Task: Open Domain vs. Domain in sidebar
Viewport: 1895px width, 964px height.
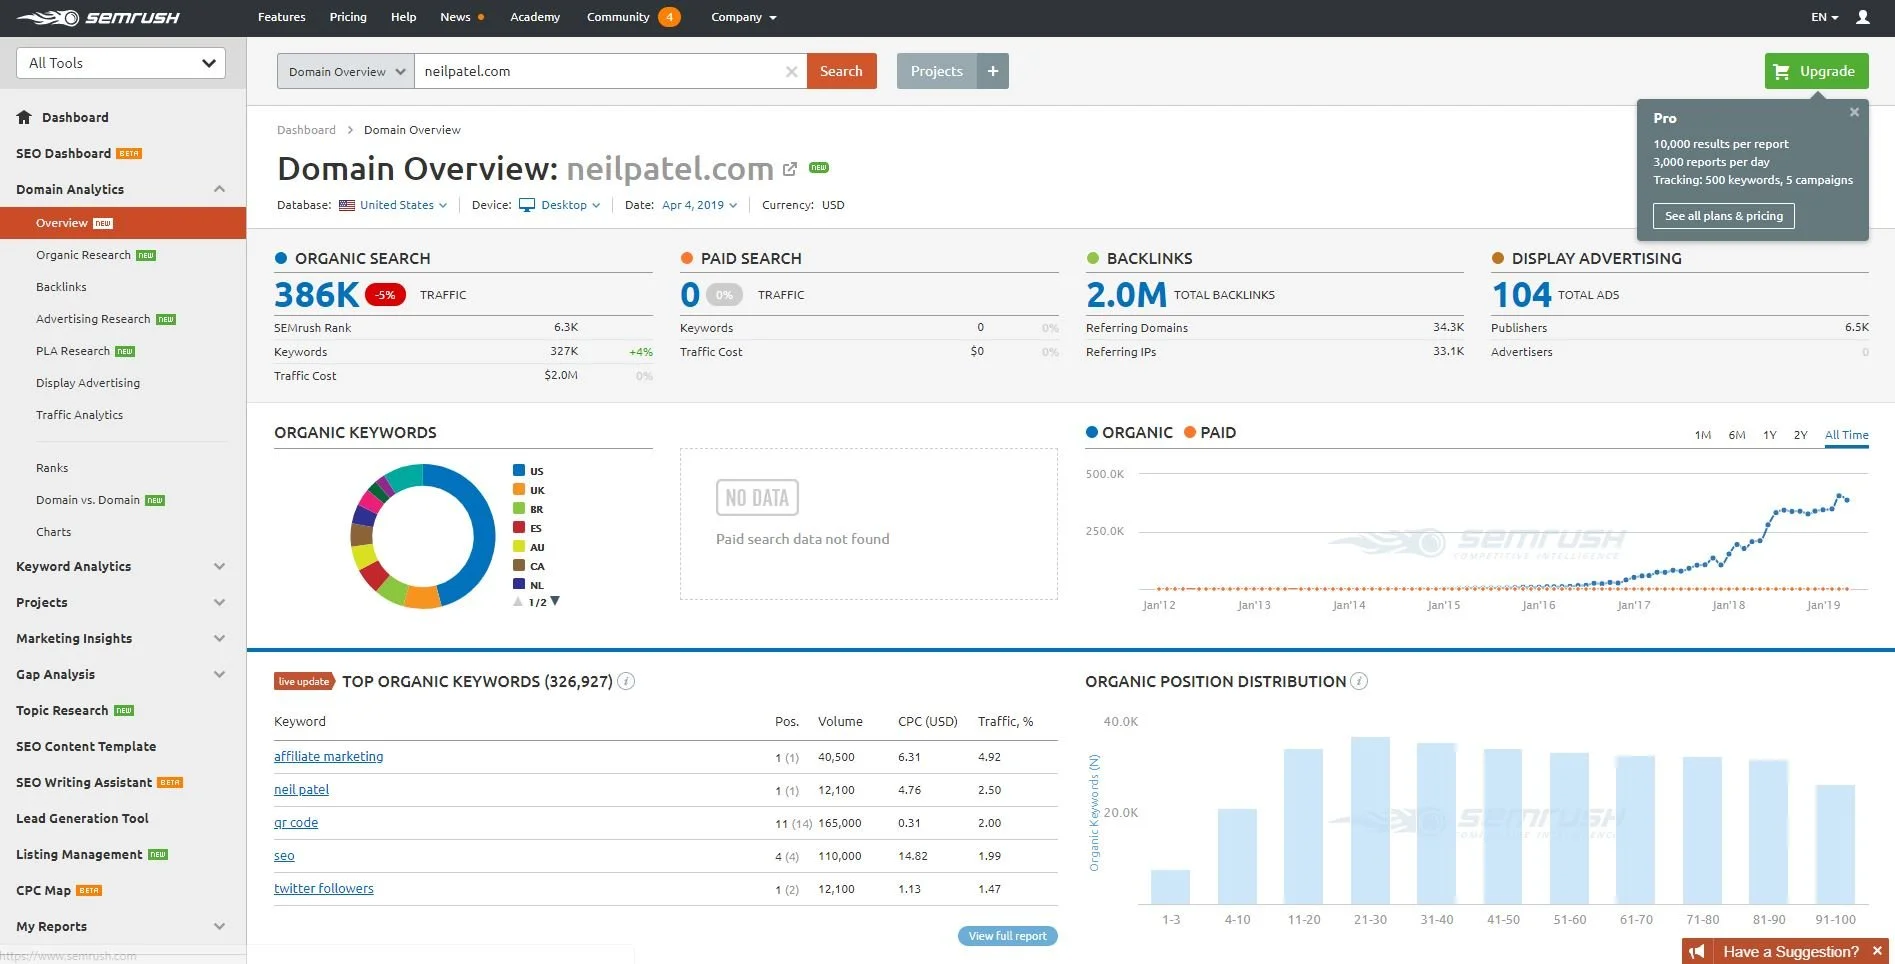Action: 88,500
